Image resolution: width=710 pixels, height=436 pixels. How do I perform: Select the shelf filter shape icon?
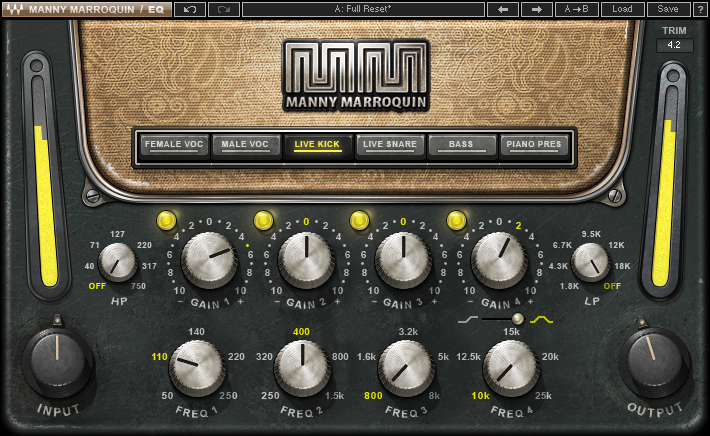pos(468,320)
